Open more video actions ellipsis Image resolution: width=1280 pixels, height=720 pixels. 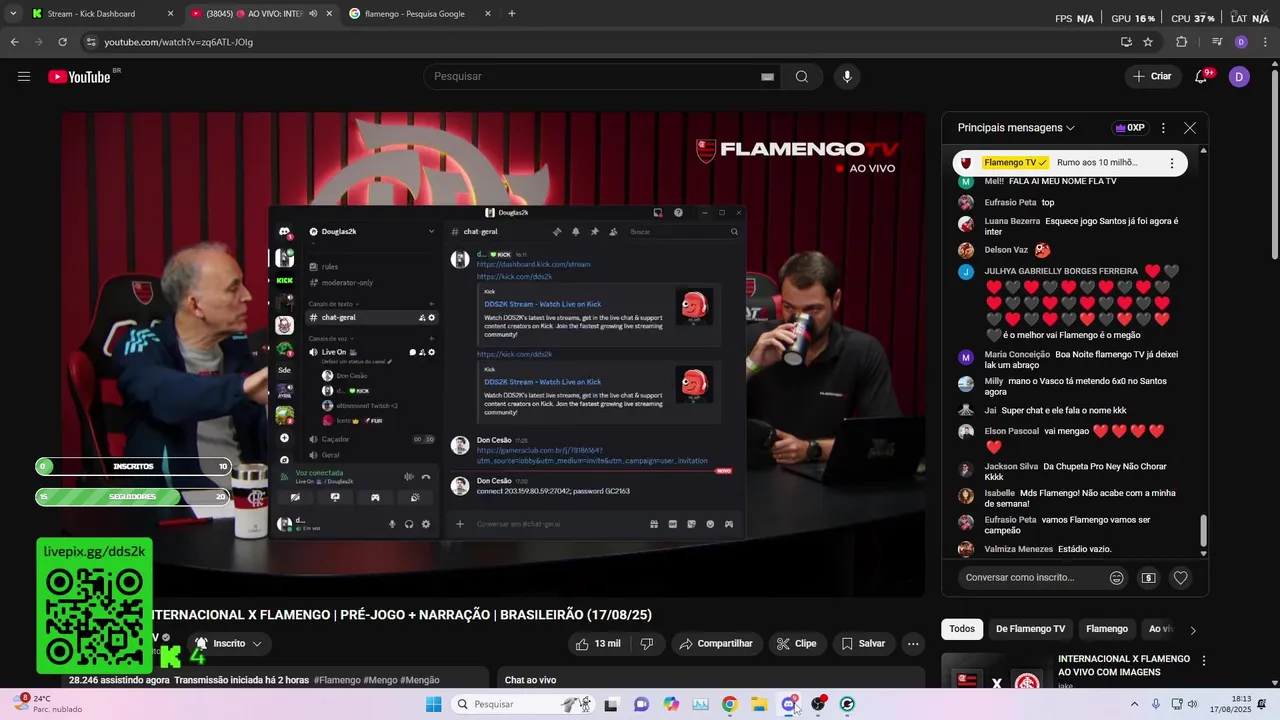click(x=913, y=644)
